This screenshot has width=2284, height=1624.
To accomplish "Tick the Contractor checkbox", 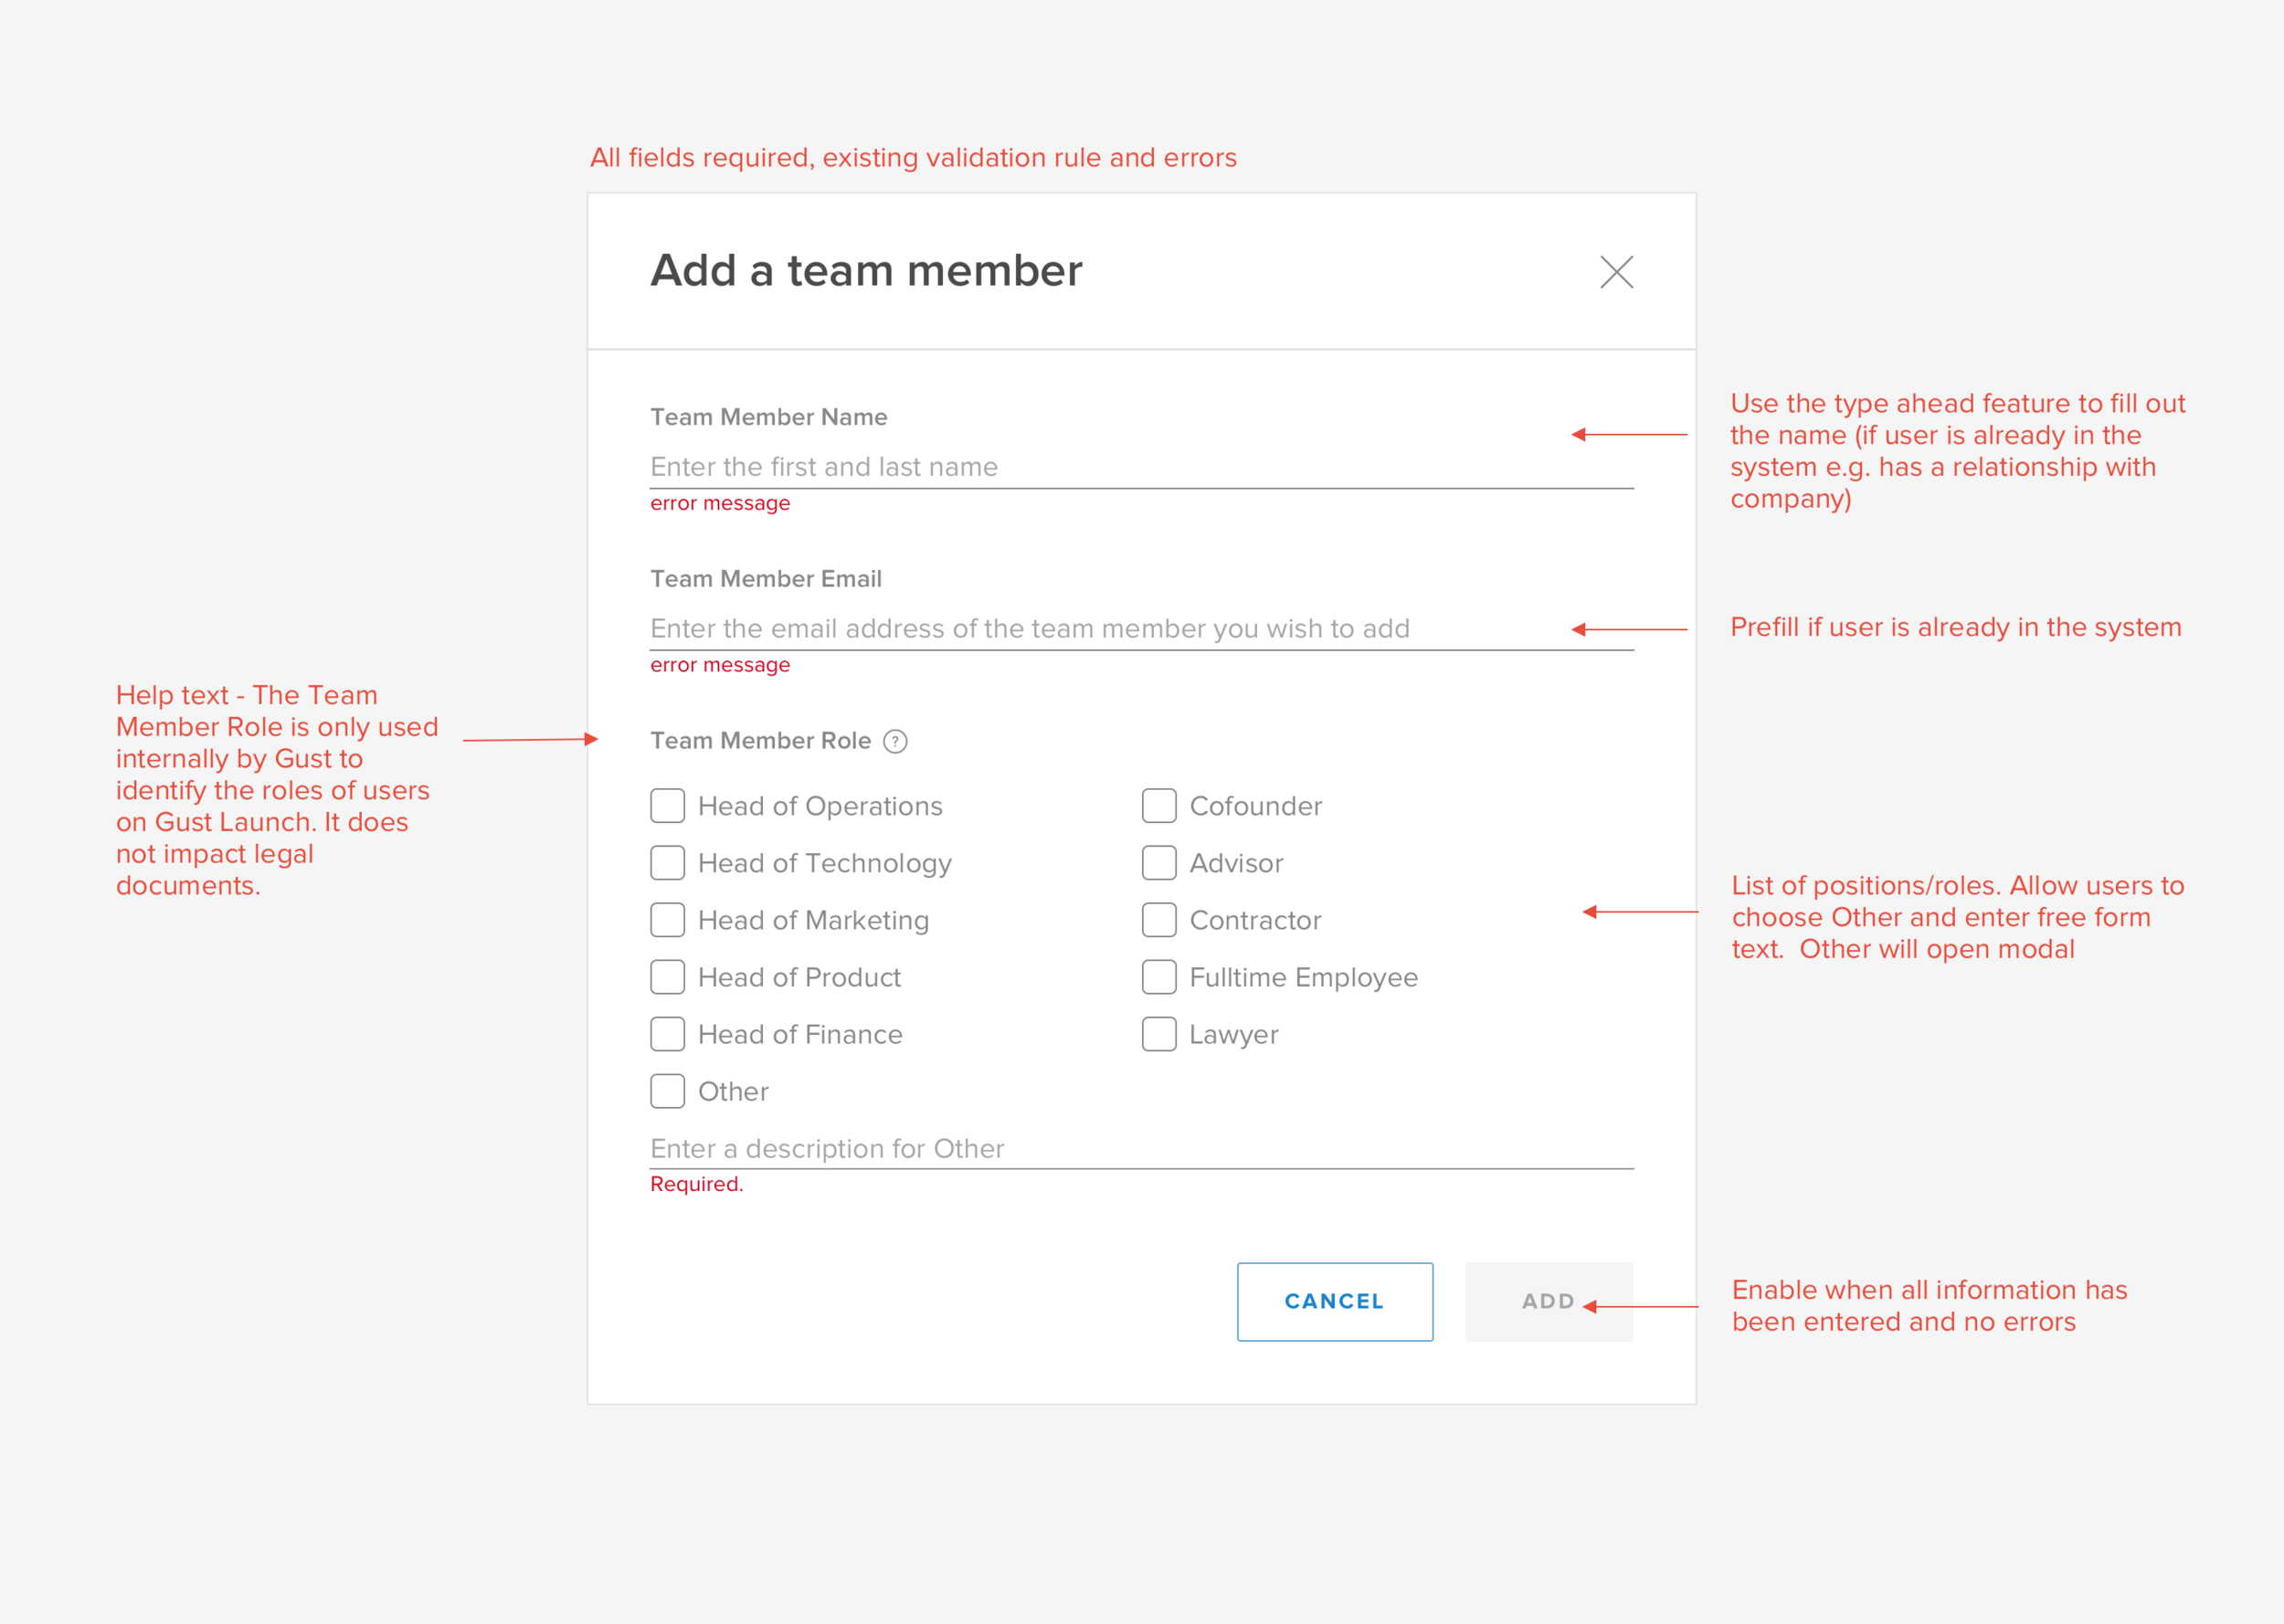I will (1159, 920).
